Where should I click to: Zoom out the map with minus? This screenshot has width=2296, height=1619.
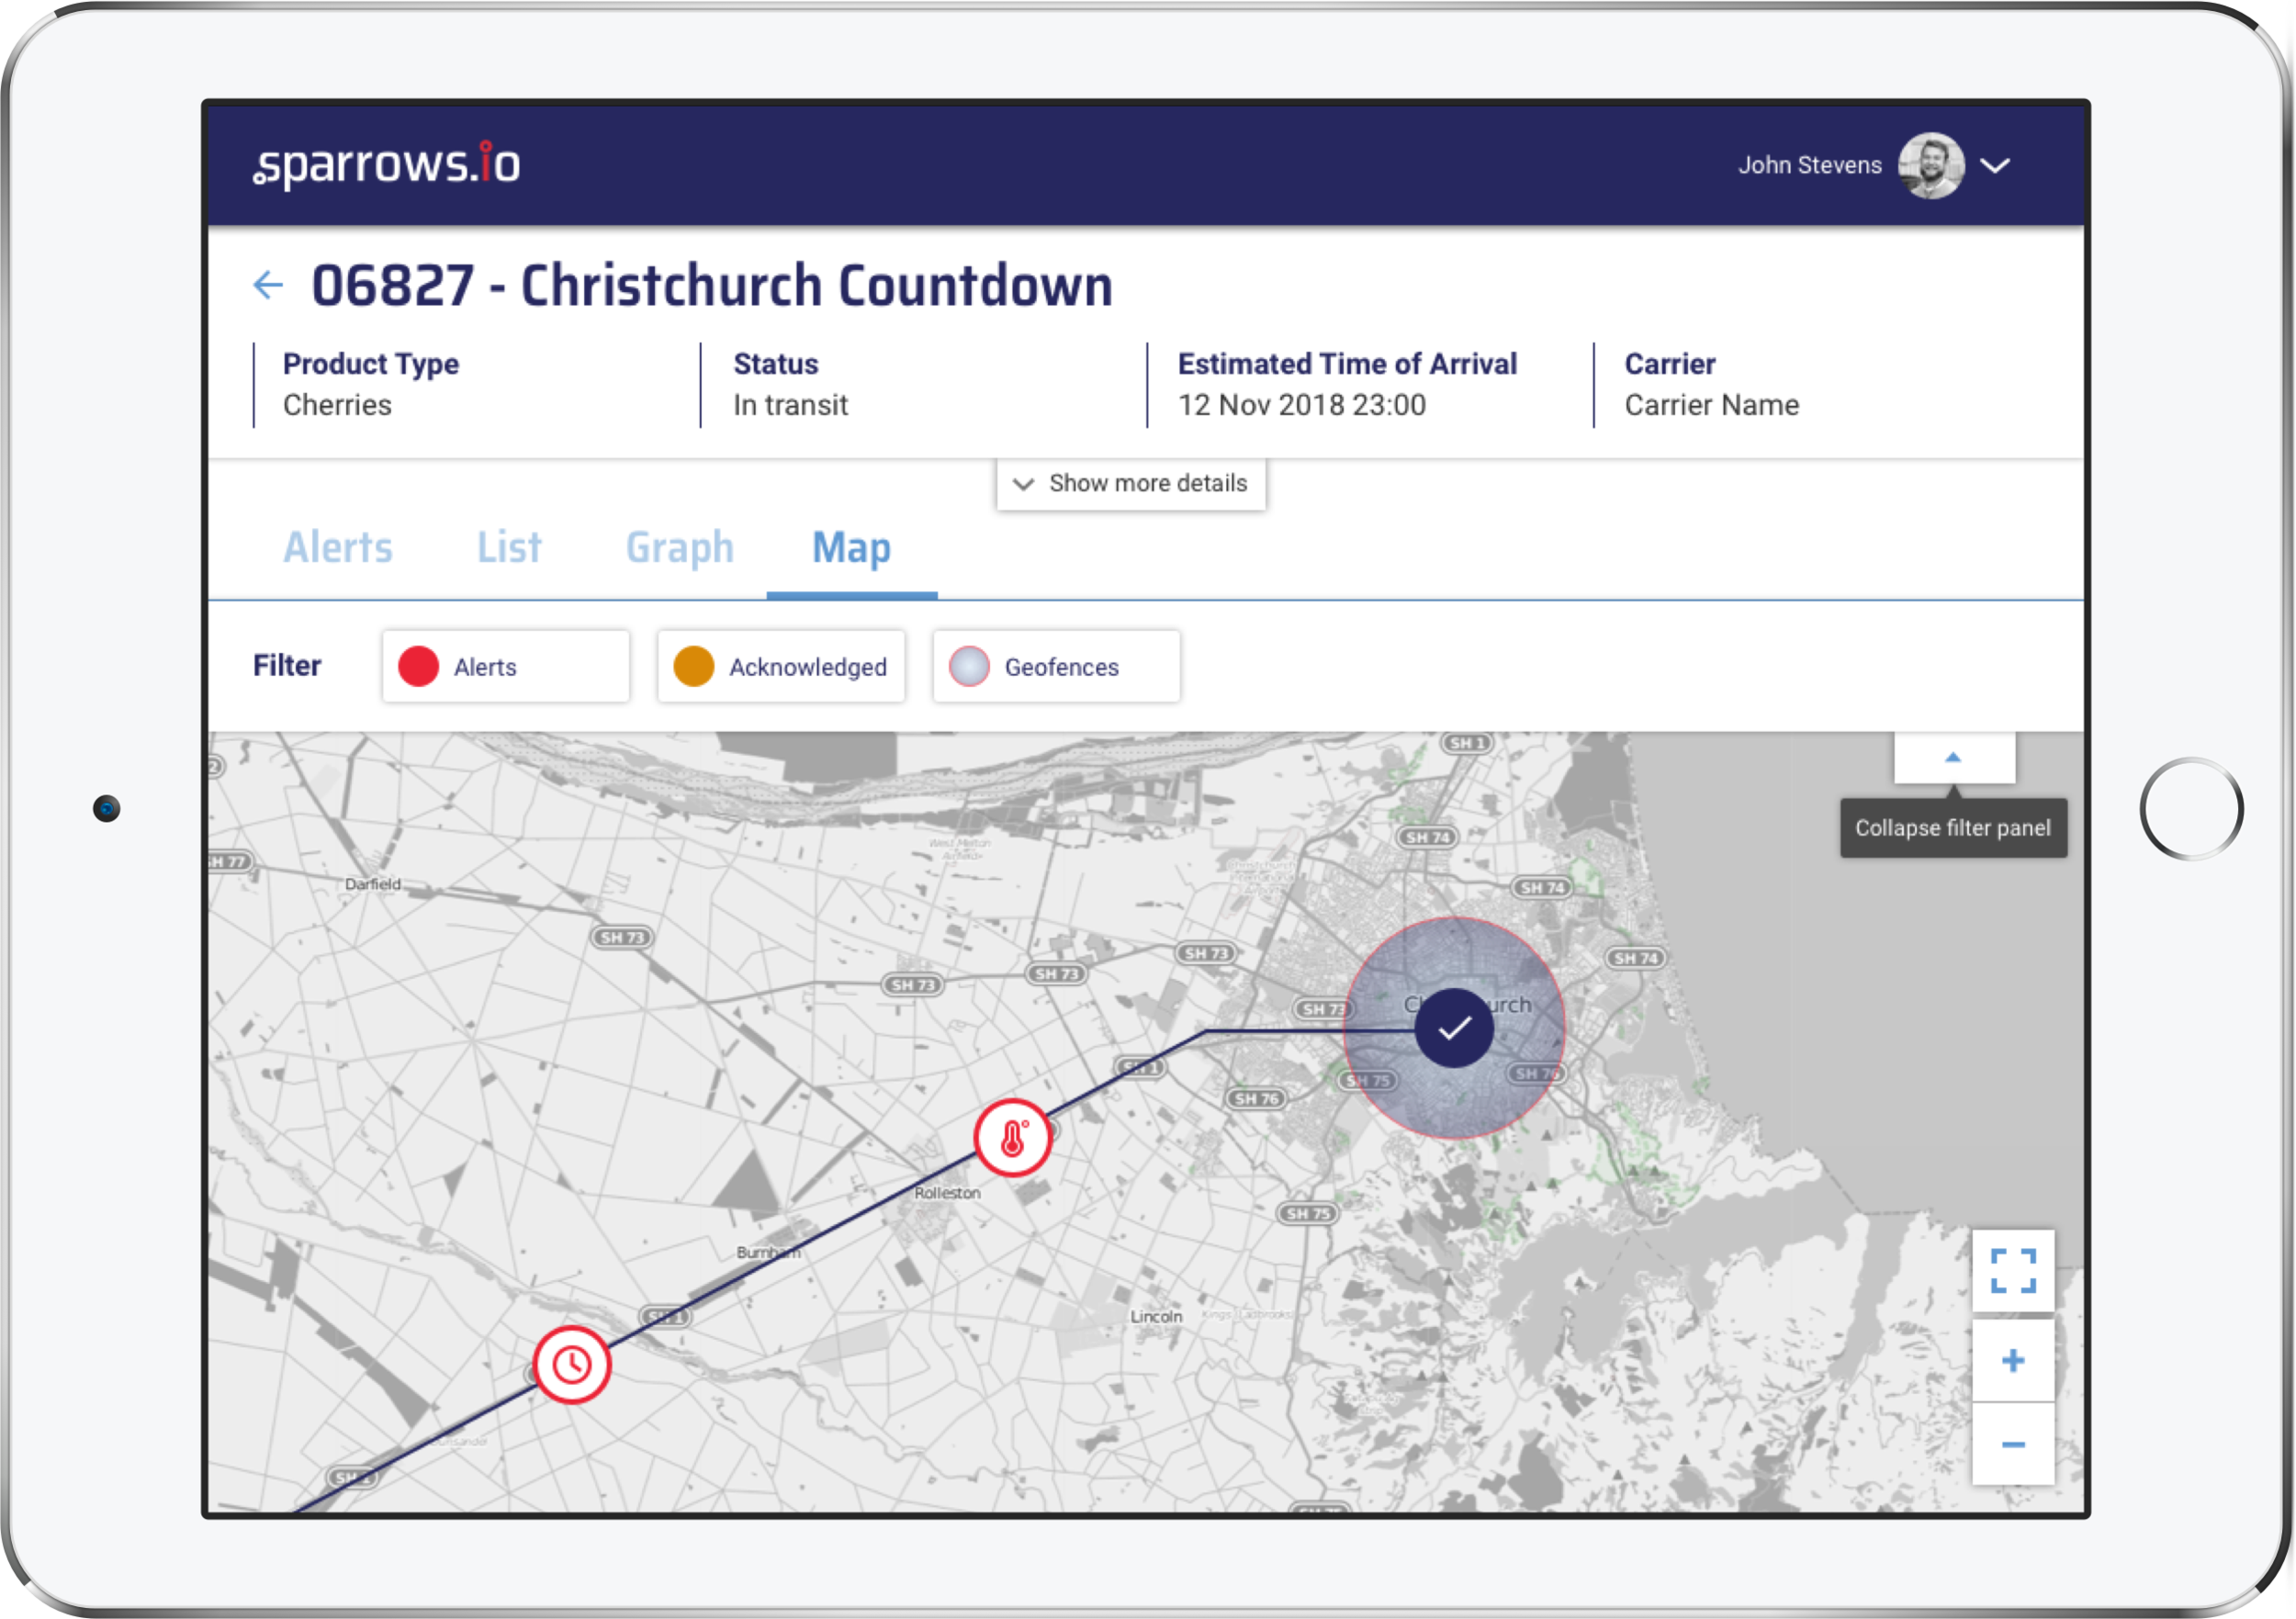[x=2013, y=1444]
